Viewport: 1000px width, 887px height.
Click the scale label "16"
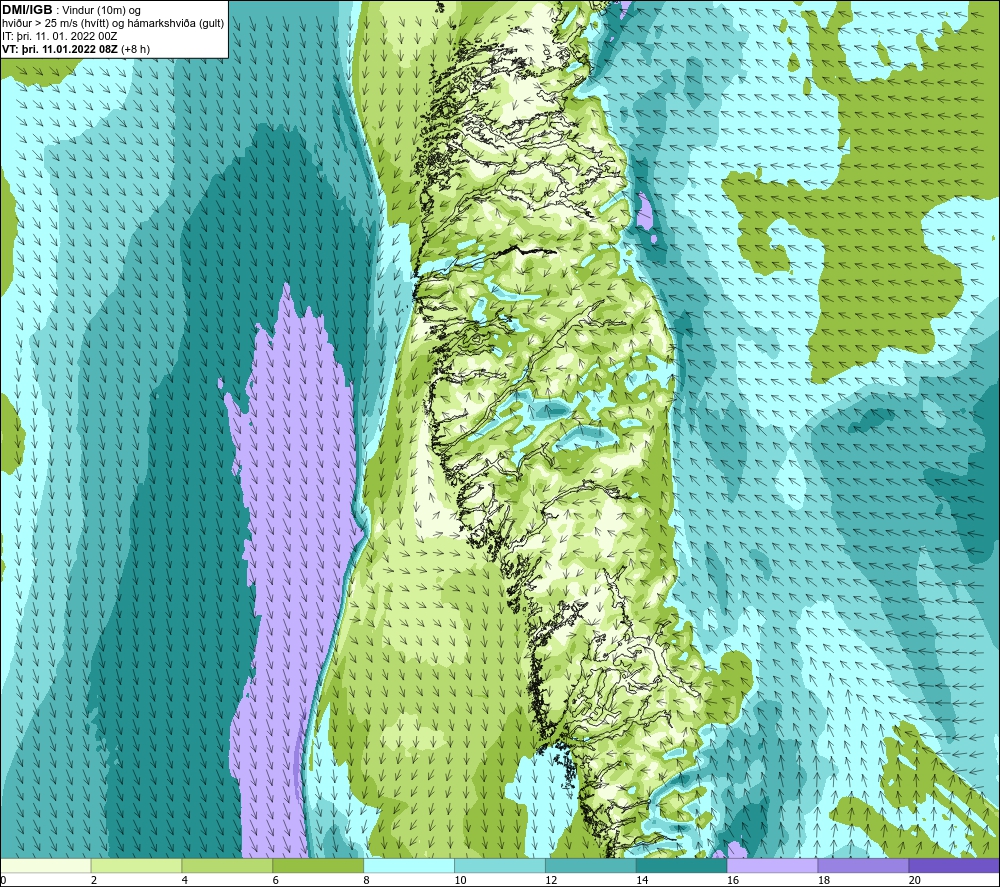click(x=733, y=880)
